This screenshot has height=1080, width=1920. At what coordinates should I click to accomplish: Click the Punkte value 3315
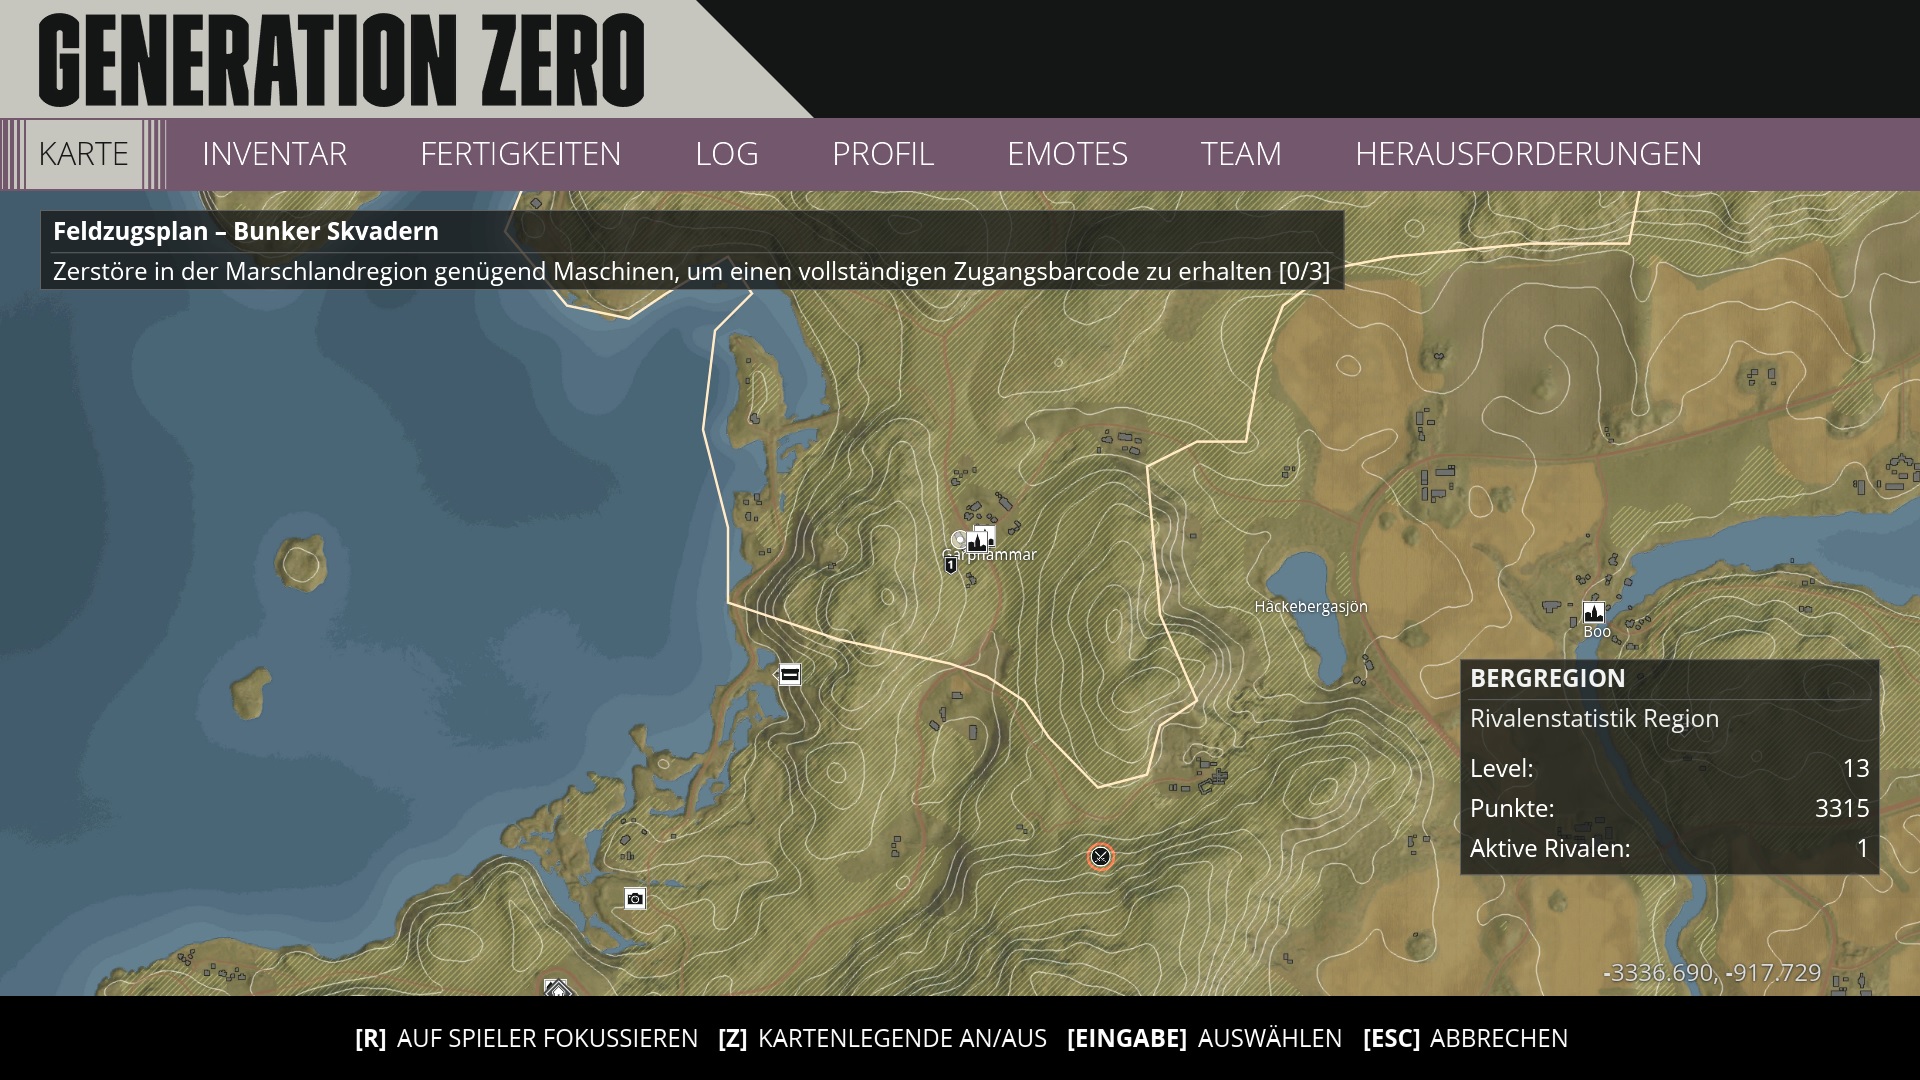1842,808
